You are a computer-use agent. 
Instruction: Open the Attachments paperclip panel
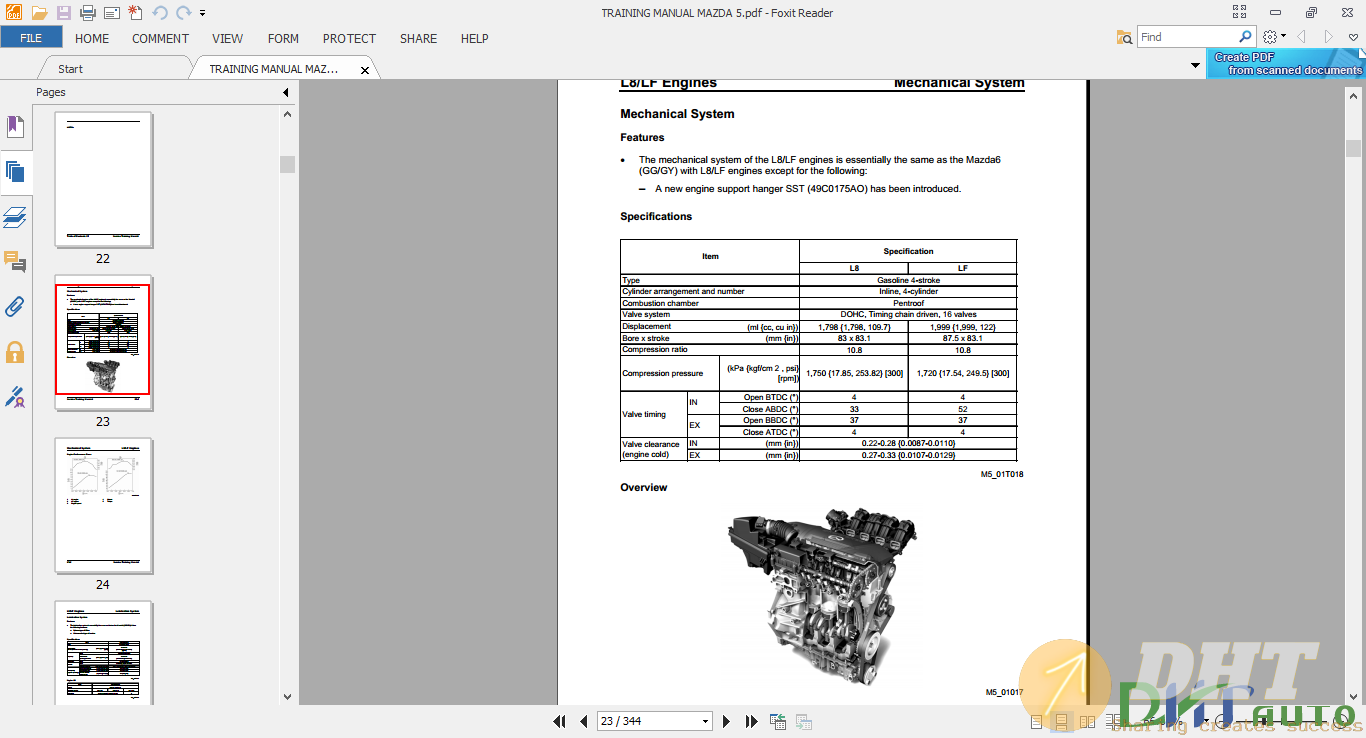click(15, 306)
